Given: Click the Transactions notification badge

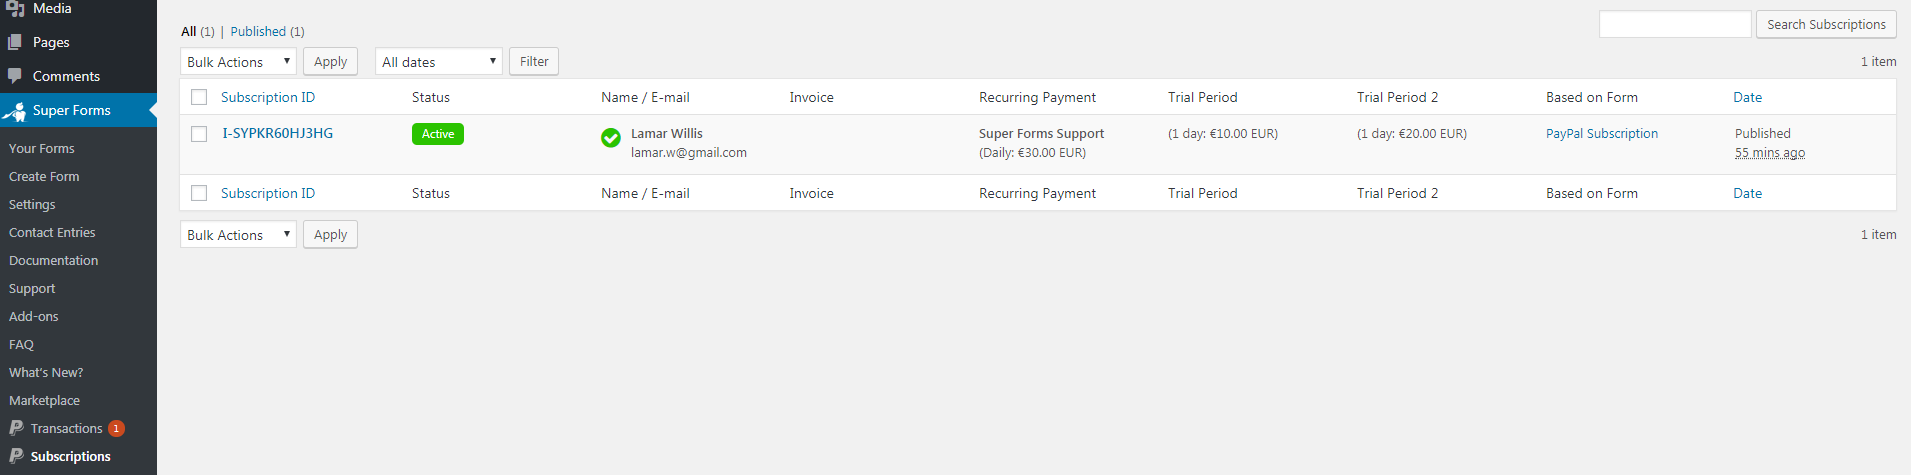Looking at the screenshot, I should pos(116,428).
